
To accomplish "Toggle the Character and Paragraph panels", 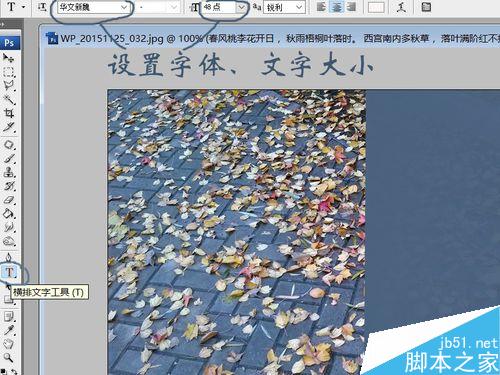I will click(426, 7).
